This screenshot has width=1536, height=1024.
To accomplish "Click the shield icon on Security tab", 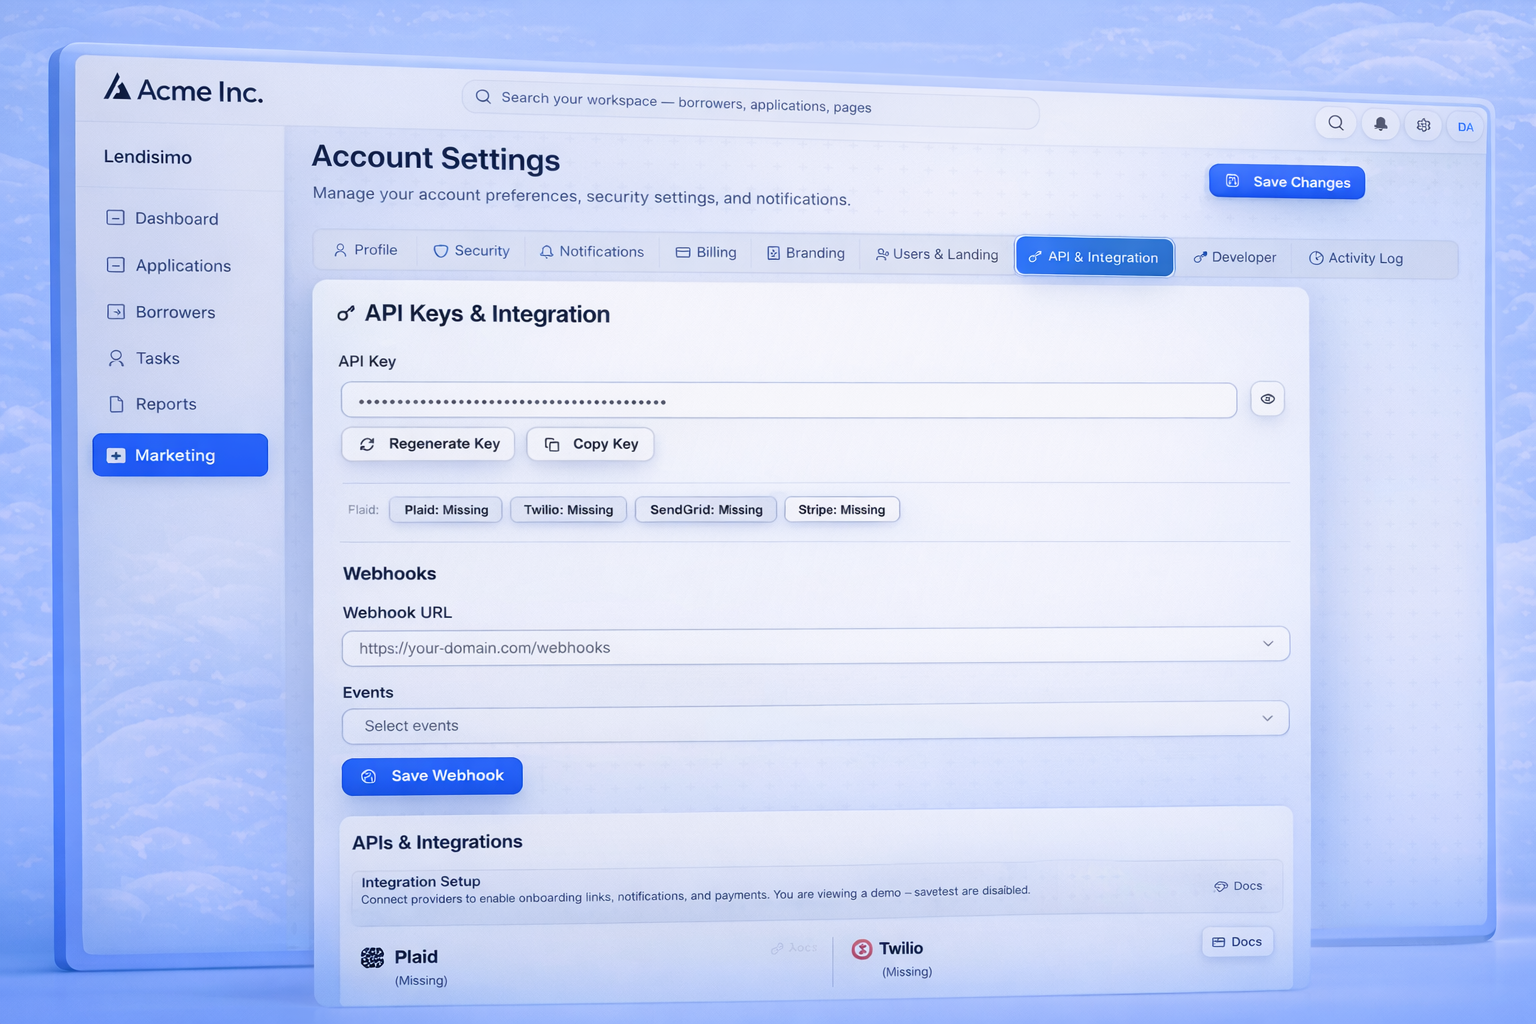I will pos(440,251).
